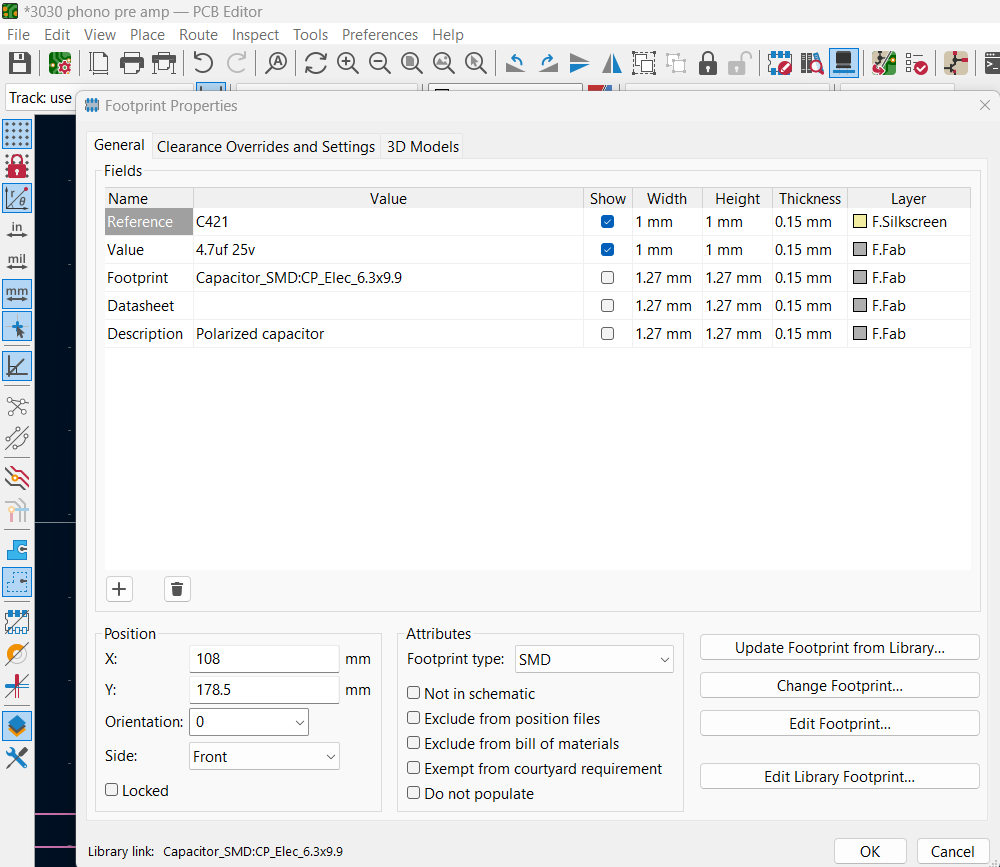This screenshot has height=867, width=1000.
Task: Open the Footprint Editor icon
Action: pos(779,63)
